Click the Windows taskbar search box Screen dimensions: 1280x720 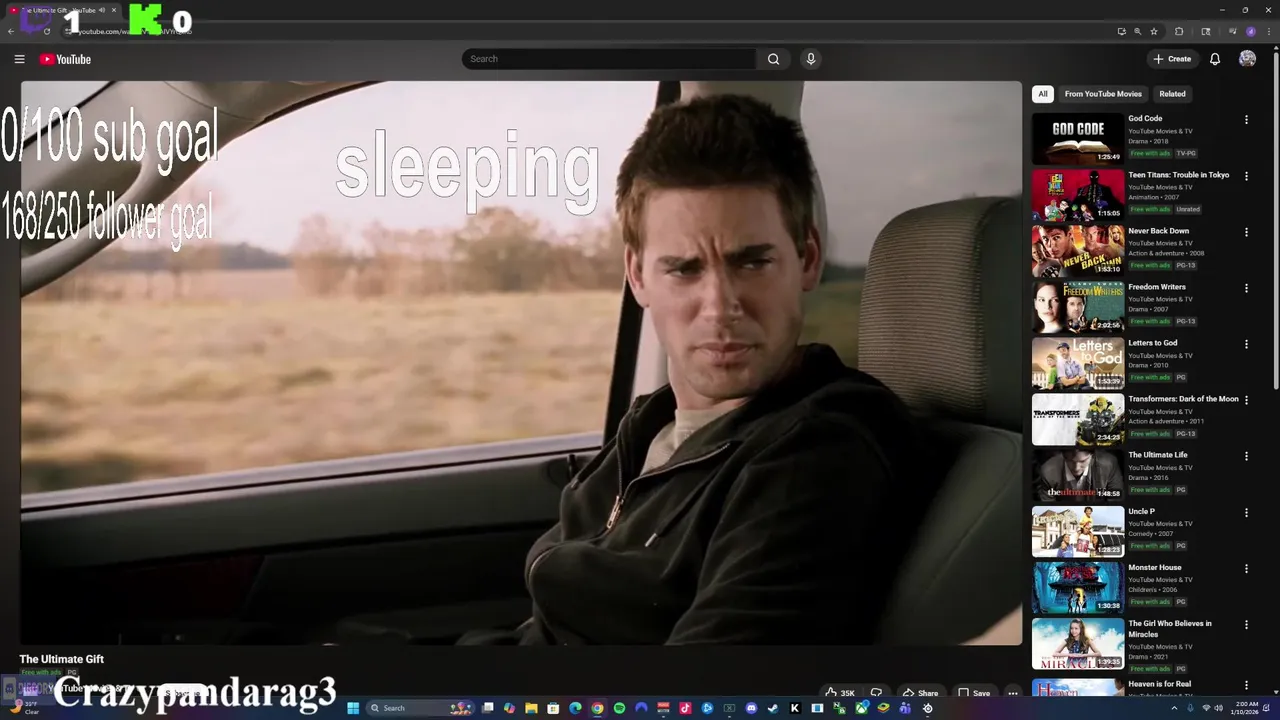421,708
